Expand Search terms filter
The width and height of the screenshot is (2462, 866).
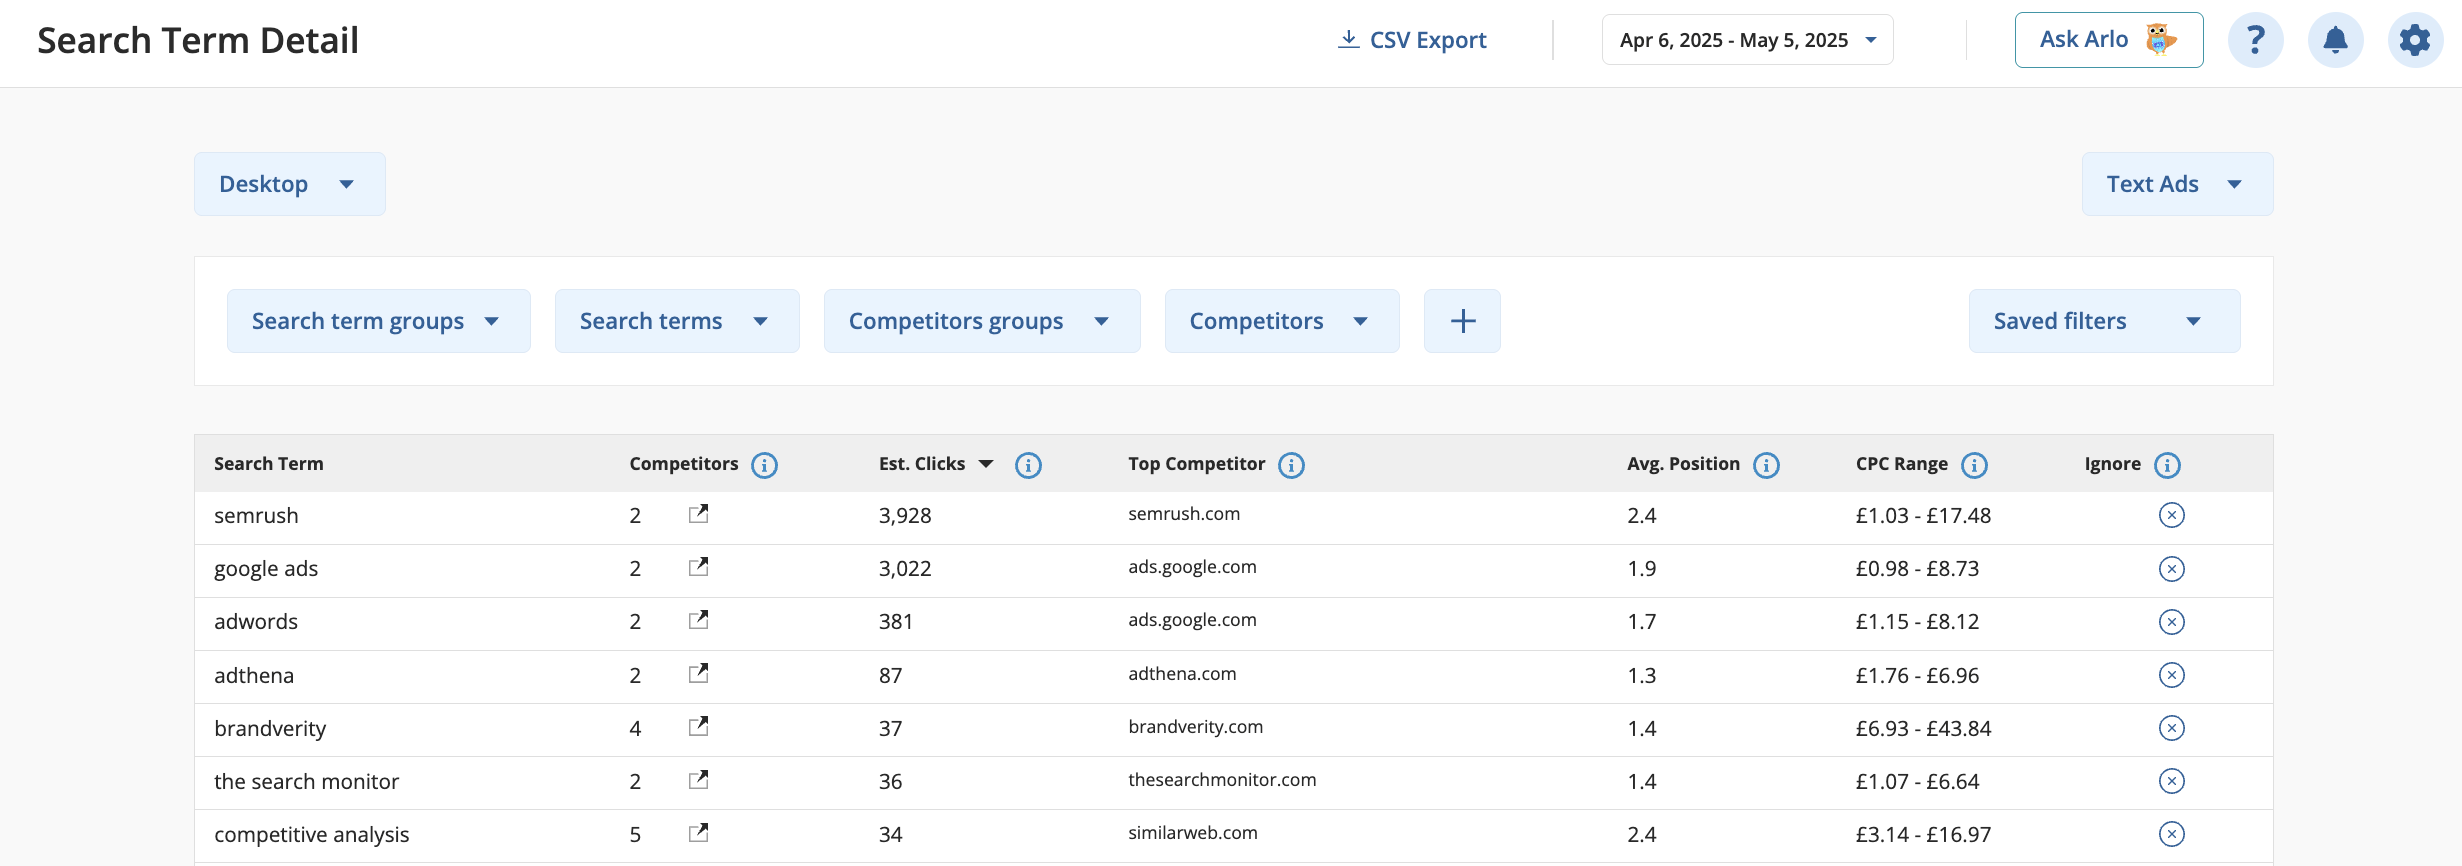point(676,321)
